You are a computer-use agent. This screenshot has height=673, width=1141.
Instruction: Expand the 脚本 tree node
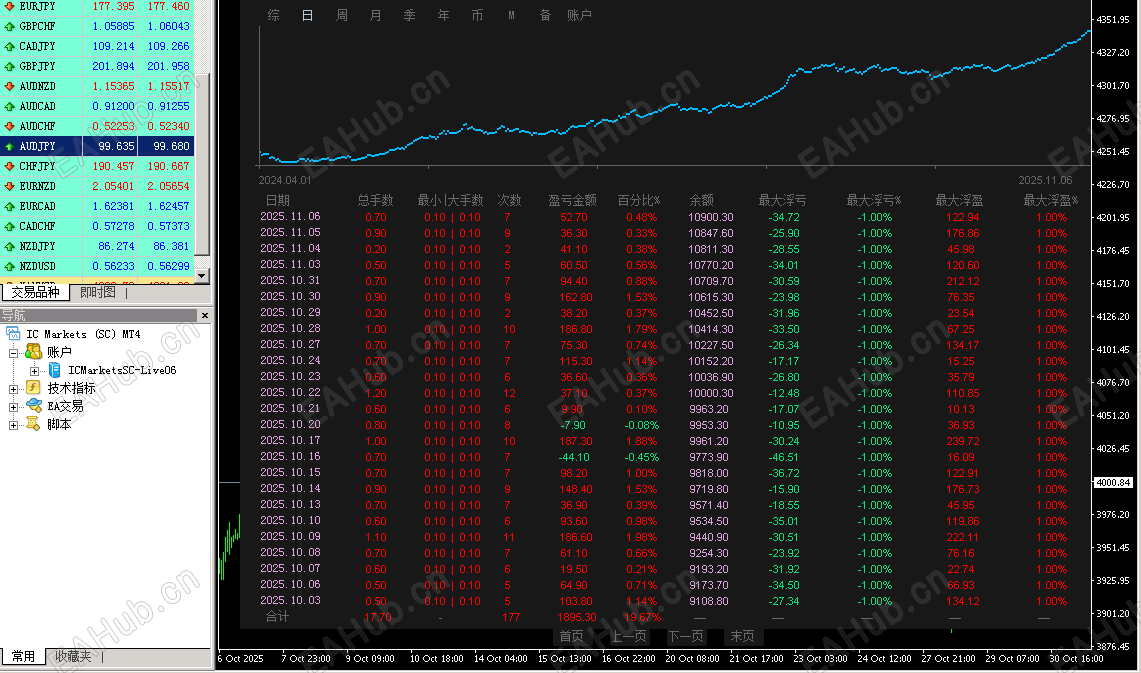[x=13, y=425]
